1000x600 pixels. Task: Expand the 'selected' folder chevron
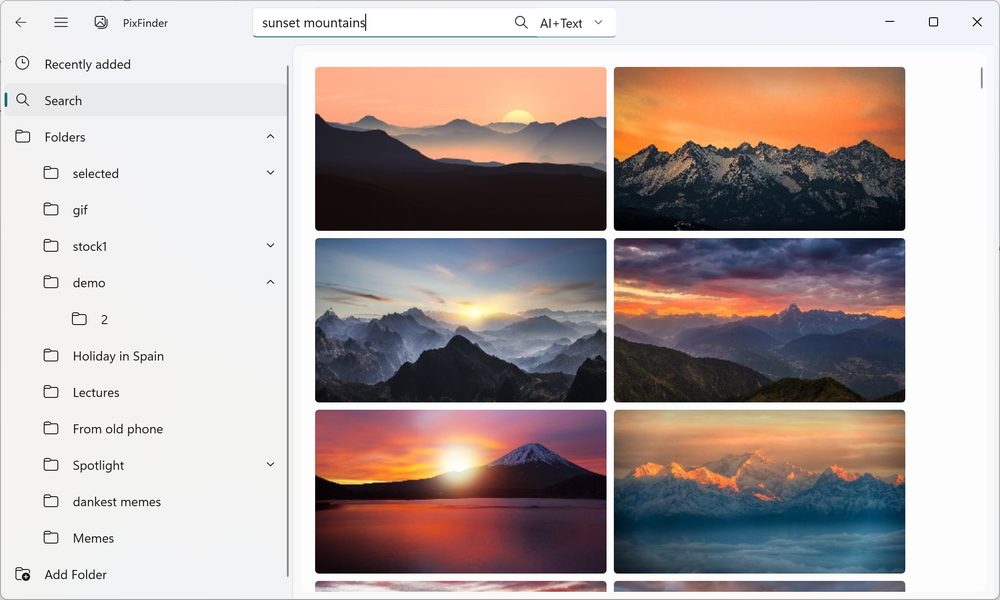[270, 173]
